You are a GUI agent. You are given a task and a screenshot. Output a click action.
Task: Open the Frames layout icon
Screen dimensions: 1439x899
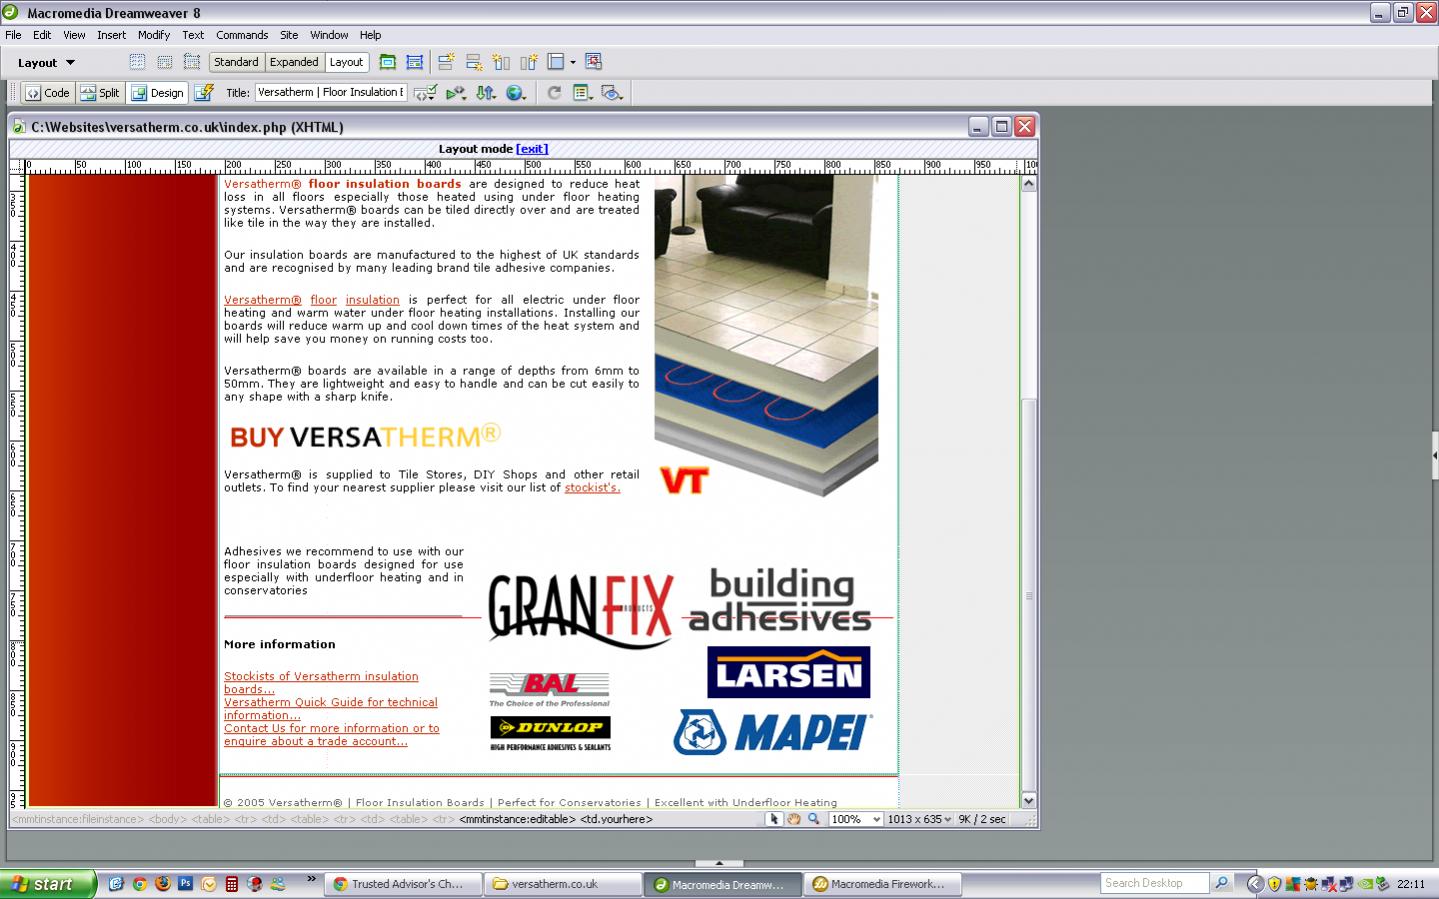point(556,62)
